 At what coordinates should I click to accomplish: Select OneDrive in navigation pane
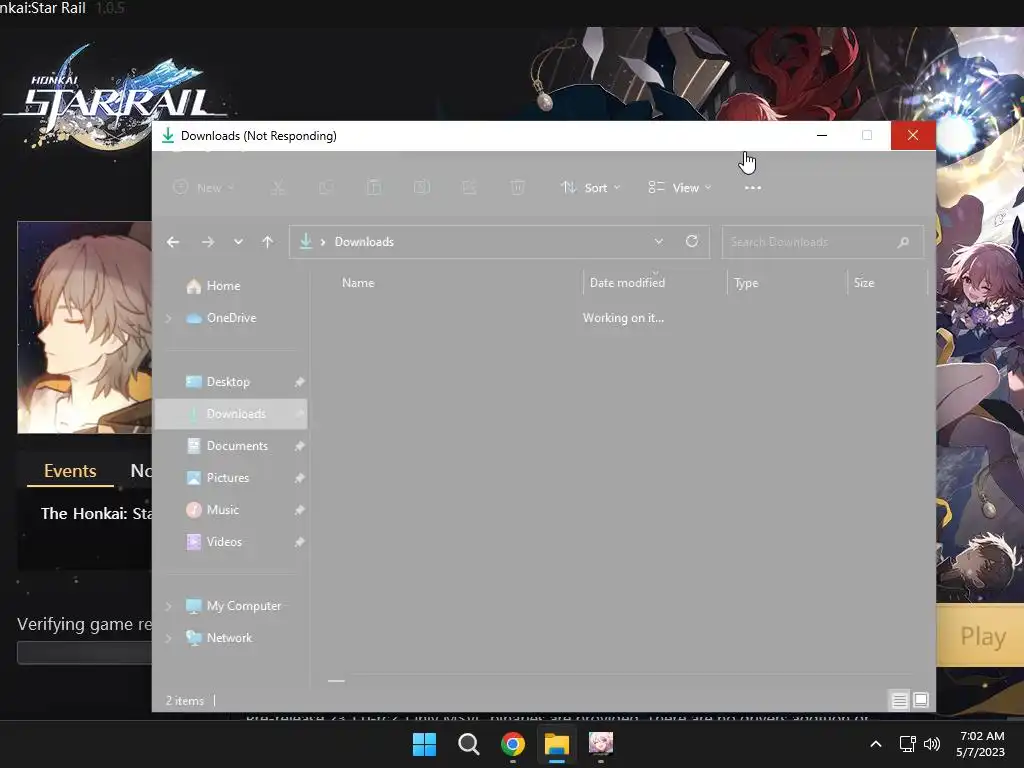(x=232, y=318)
